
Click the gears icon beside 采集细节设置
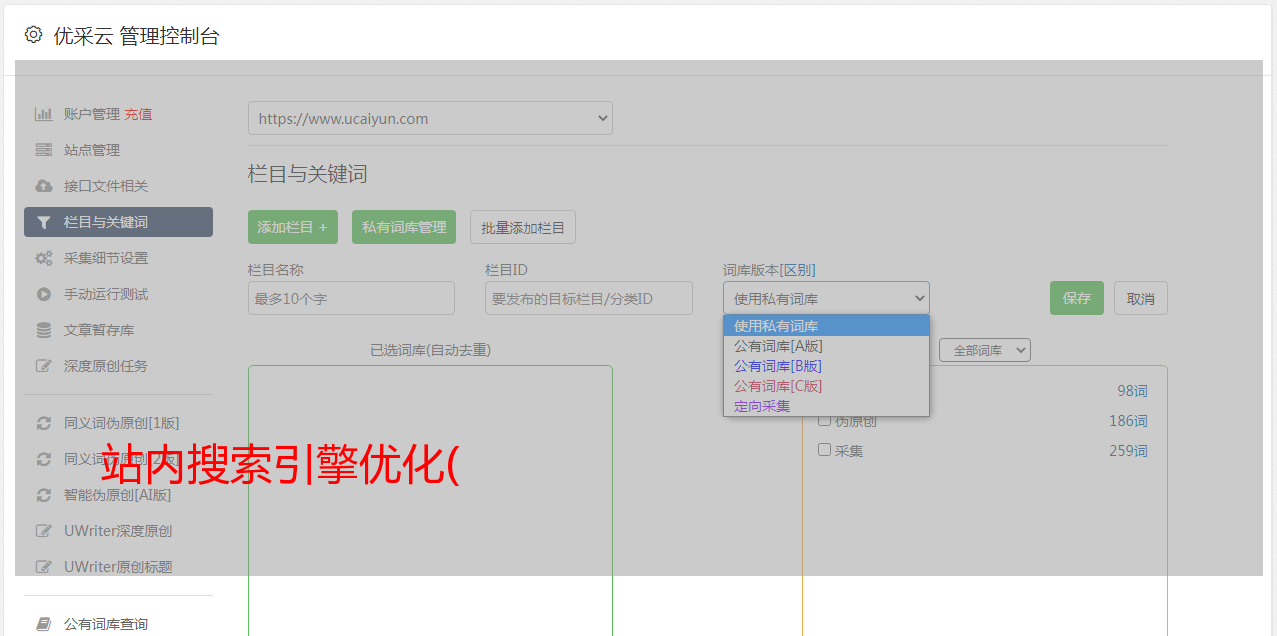pyautogui.click(x=43, y=258)
